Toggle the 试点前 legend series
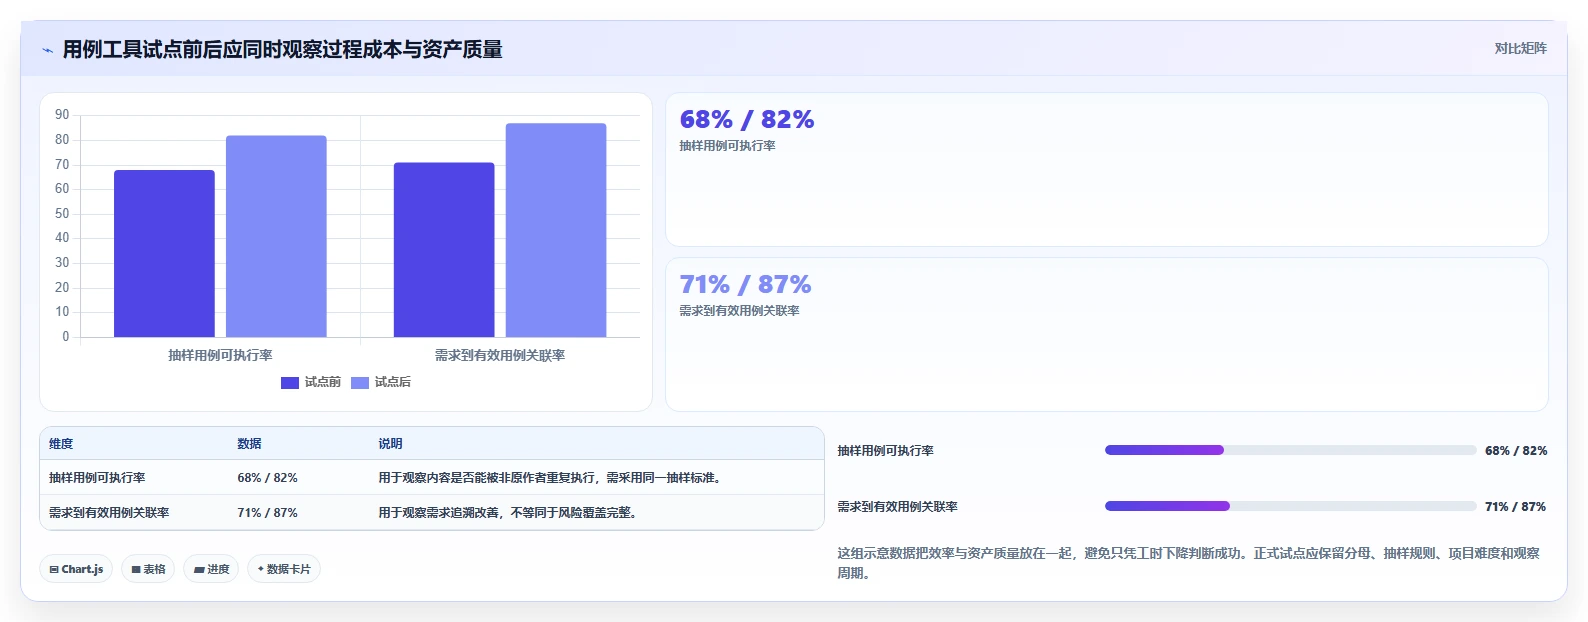 pos(311,382)
